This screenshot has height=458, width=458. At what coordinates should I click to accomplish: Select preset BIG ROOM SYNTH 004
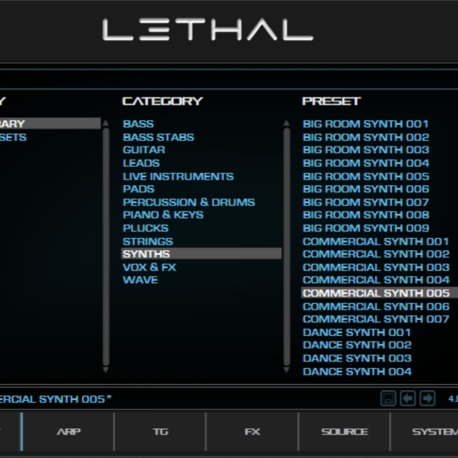pos(366,163)
